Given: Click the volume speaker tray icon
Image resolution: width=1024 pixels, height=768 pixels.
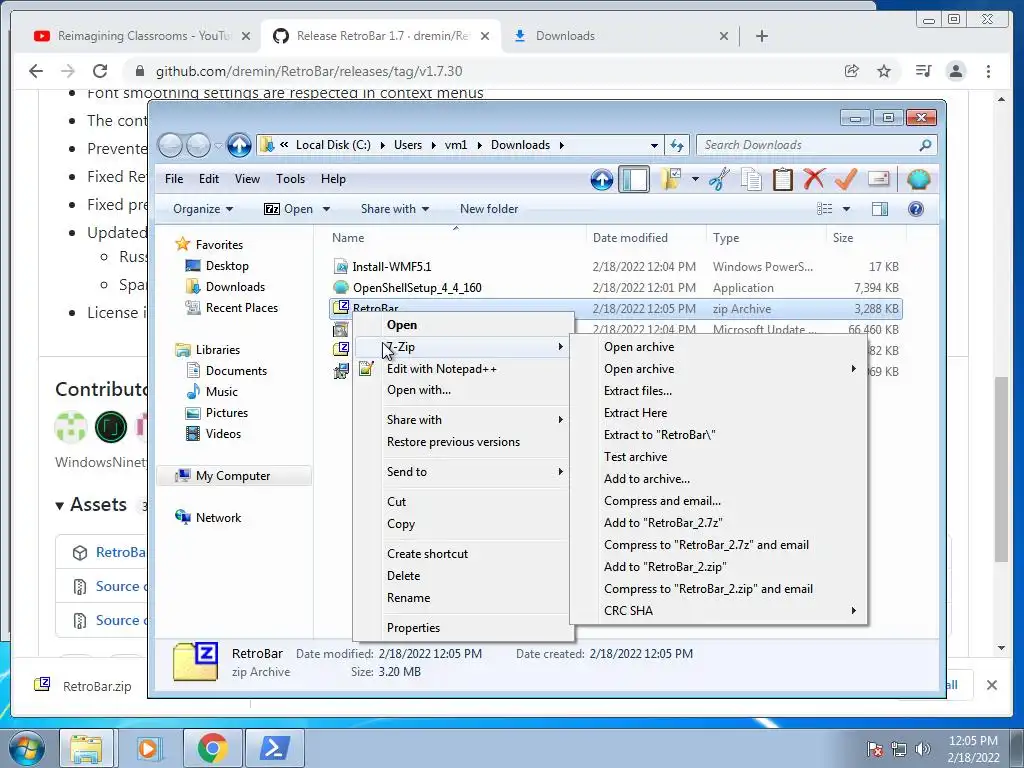Looking at the screenshot, I should (x=923, y=749).
